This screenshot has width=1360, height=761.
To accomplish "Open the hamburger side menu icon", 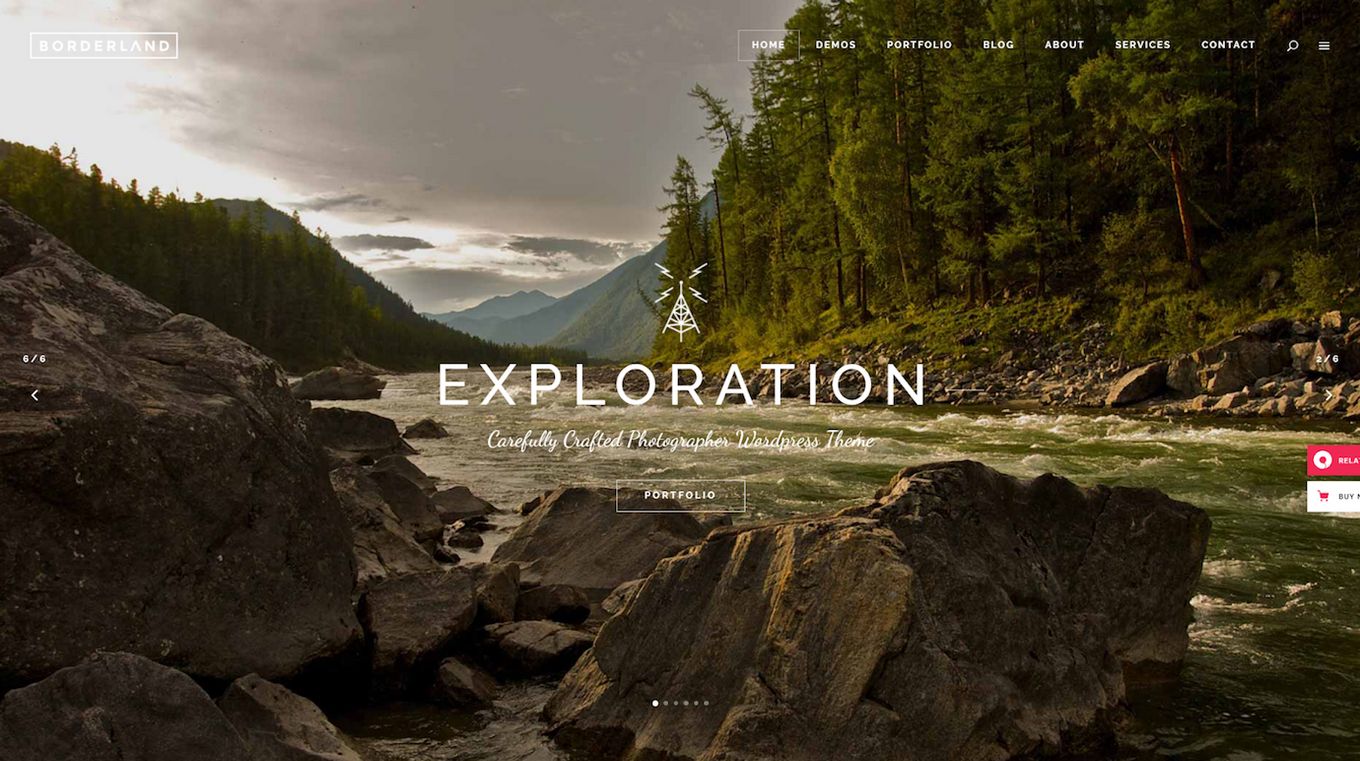I will (1324, 46).
